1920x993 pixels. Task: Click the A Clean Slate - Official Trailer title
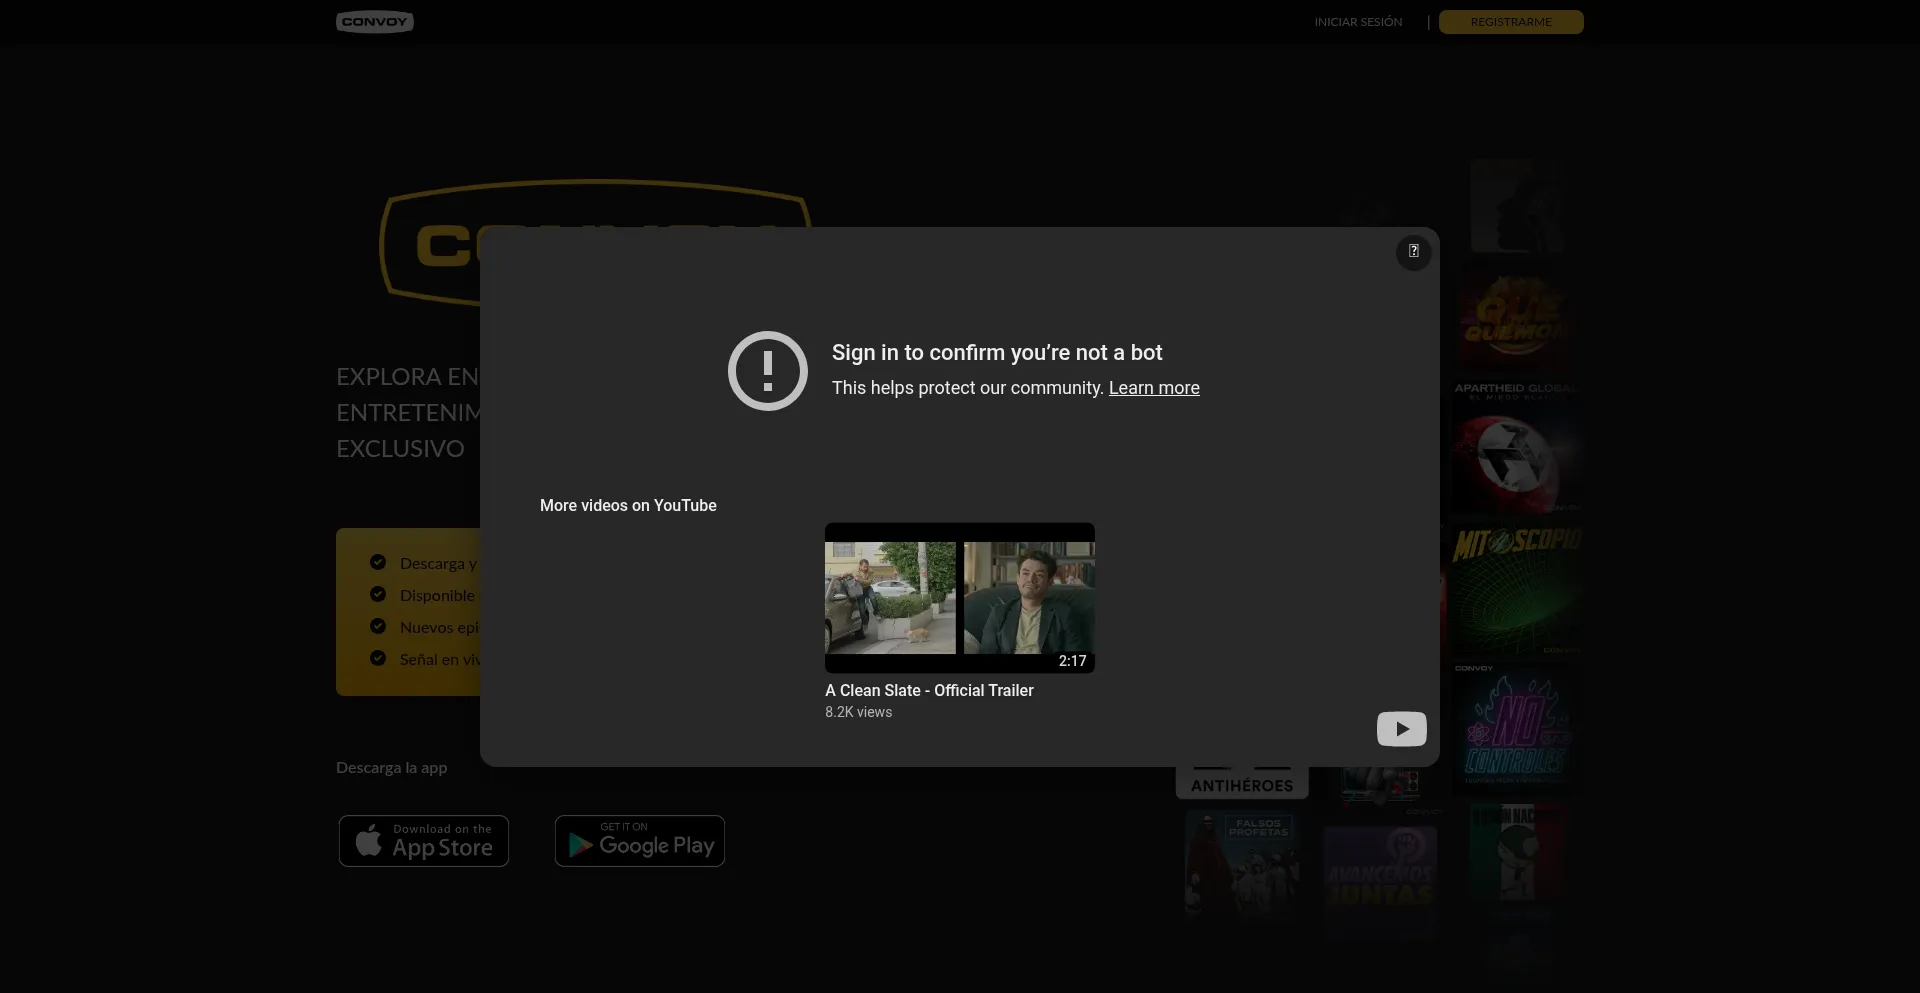point(929,690)
